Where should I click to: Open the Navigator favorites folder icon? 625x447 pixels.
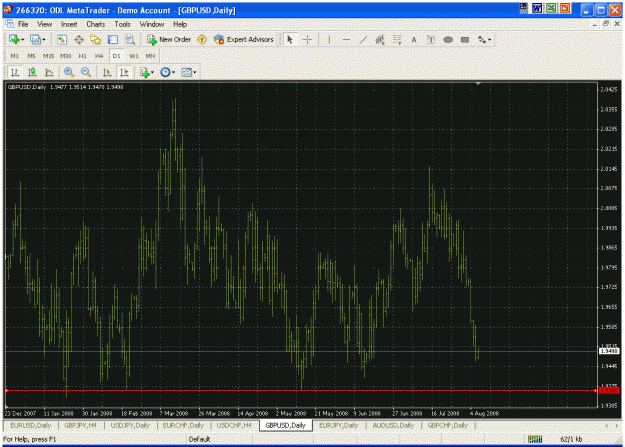(96, 39)
